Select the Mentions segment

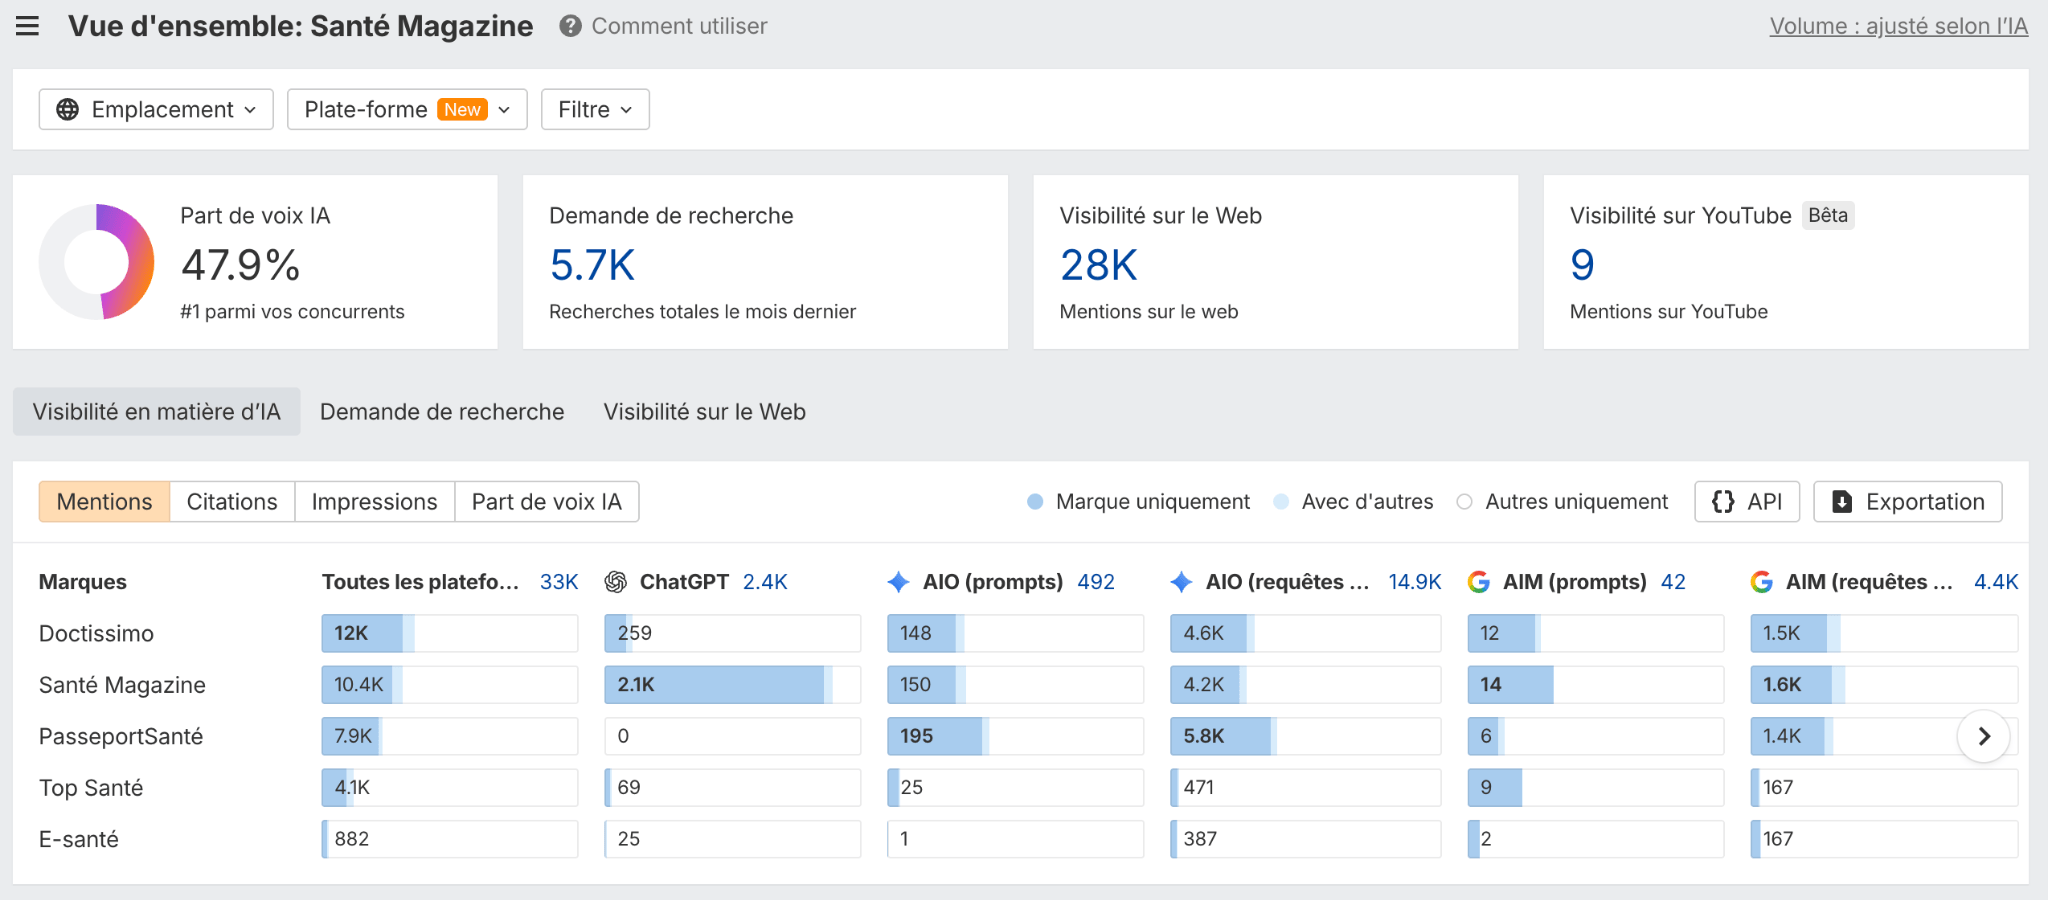click(x=105, y=501)
